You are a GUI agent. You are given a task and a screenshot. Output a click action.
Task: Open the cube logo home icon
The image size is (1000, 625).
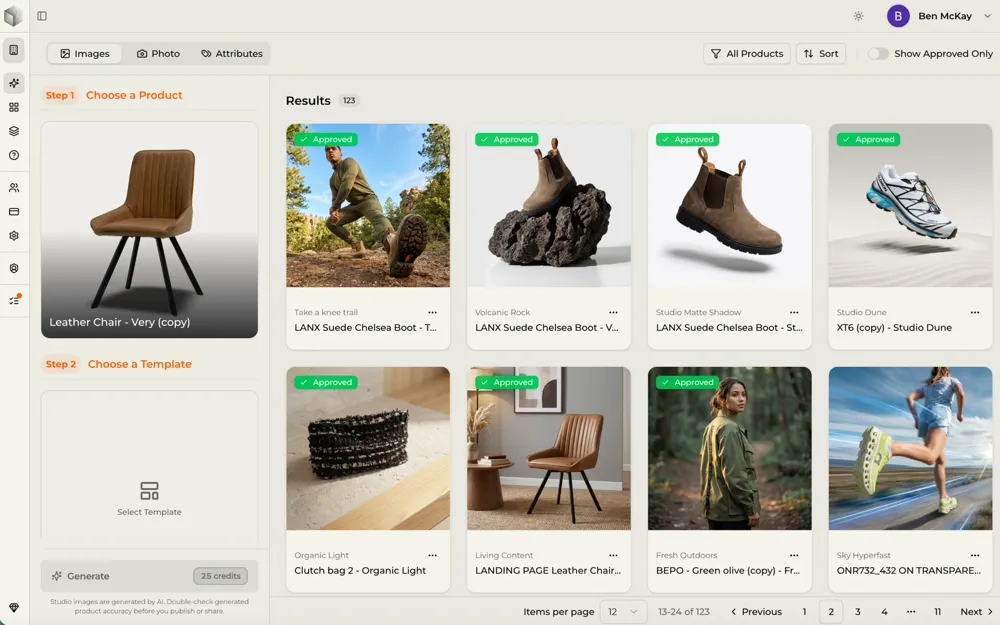click(13, 16)
